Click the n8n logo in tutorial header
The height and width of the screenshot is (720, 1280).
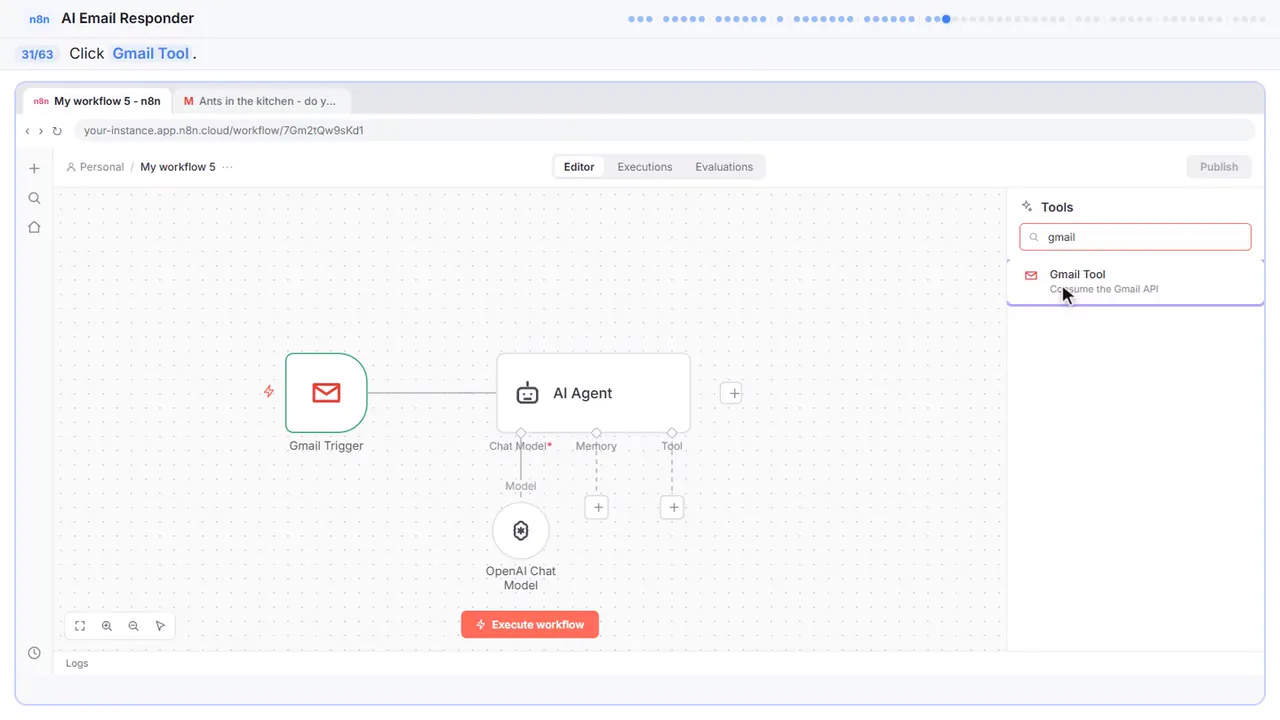40,19
